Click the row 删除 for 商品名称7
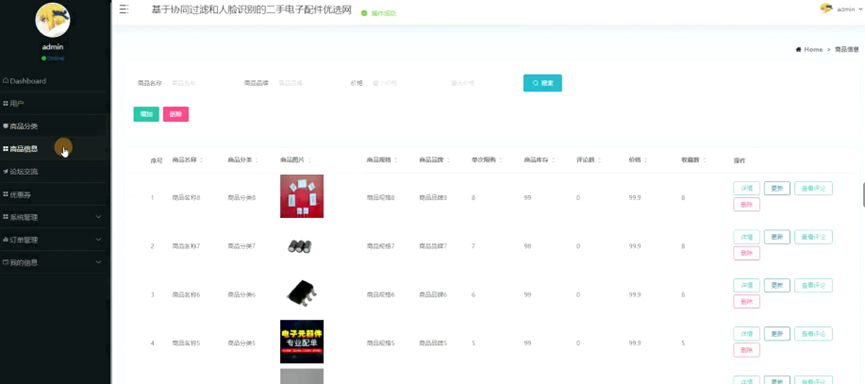865x384 pixels. click(x=746, y=253)
